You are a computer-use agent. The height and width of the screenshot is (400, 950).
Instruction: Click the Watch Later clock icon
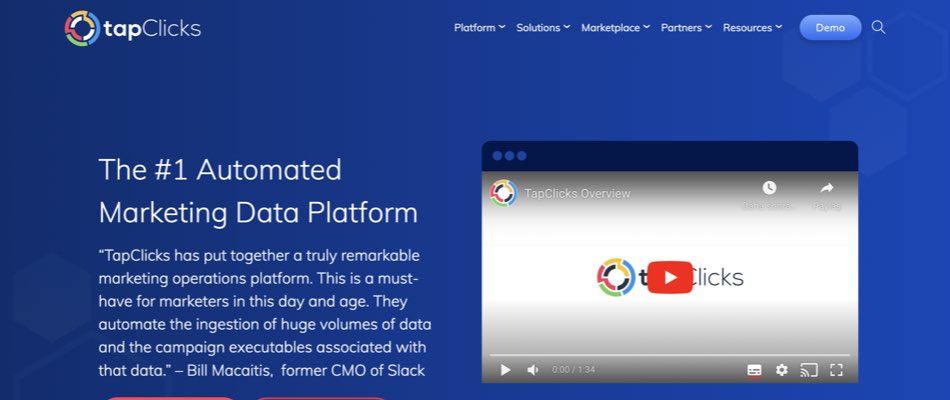[x=768, y=188]
